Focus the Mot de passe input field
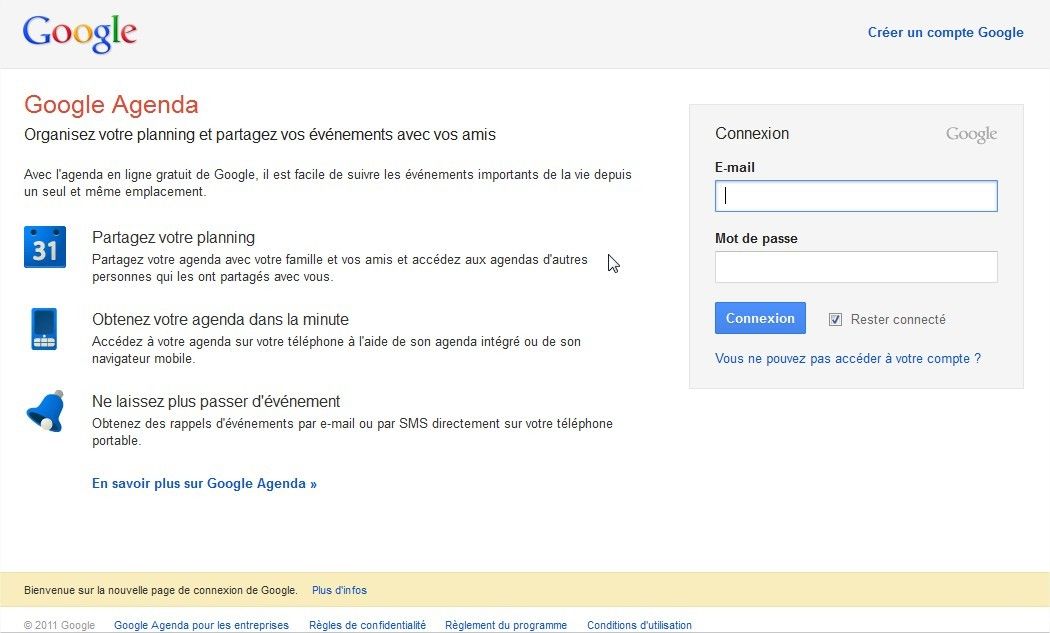Screen dimensions: 1050x633 pyautogui.click(x=856, y=267)
